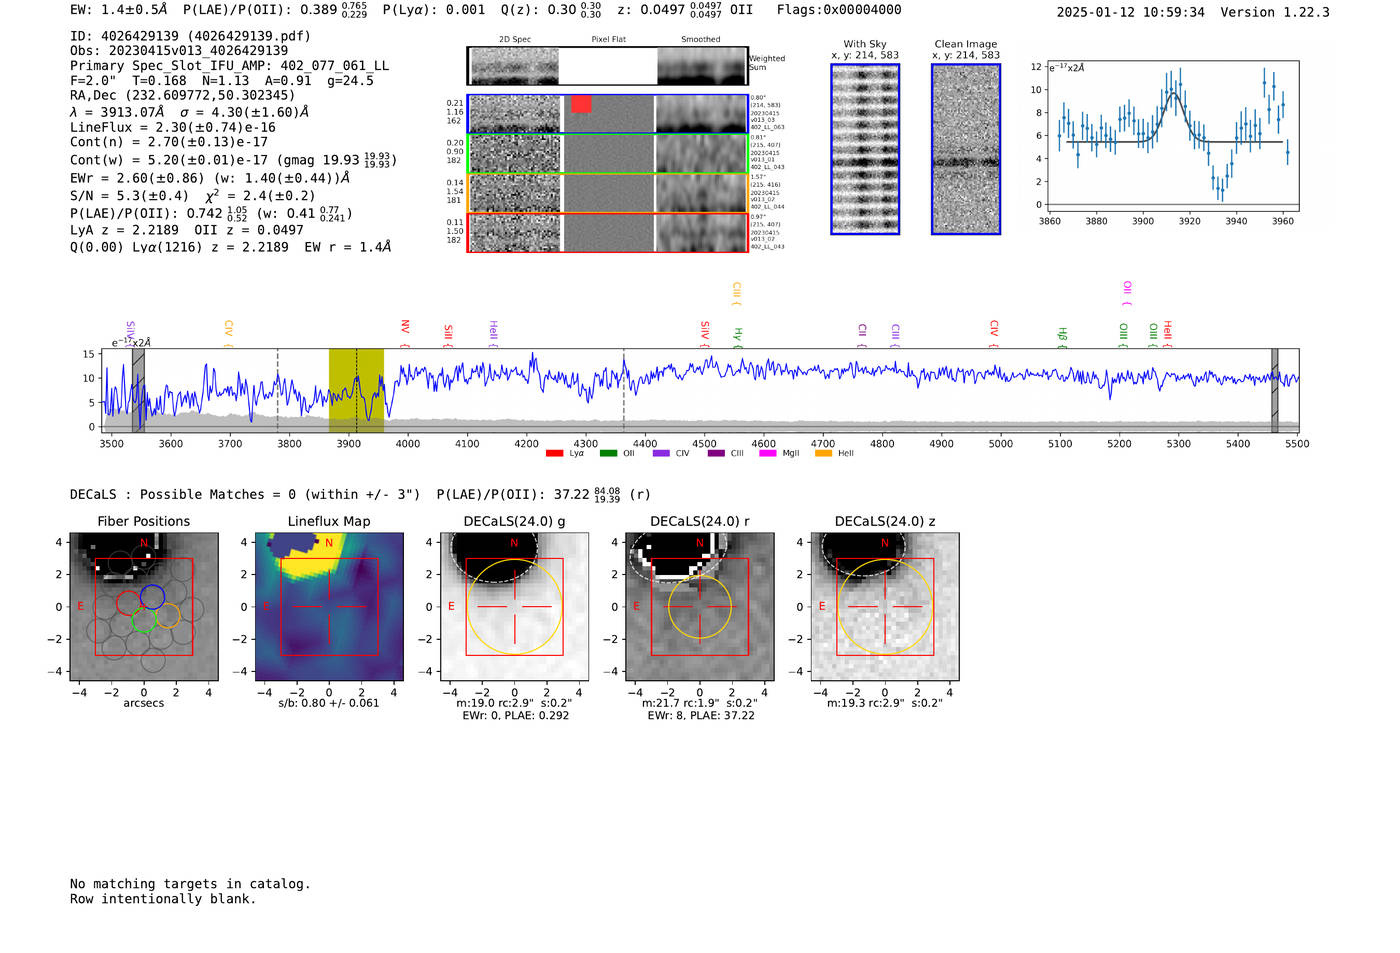The image size is (1400, 953).
Task: Open the DECaLS r-band image
Action: [x=700, y=607]
